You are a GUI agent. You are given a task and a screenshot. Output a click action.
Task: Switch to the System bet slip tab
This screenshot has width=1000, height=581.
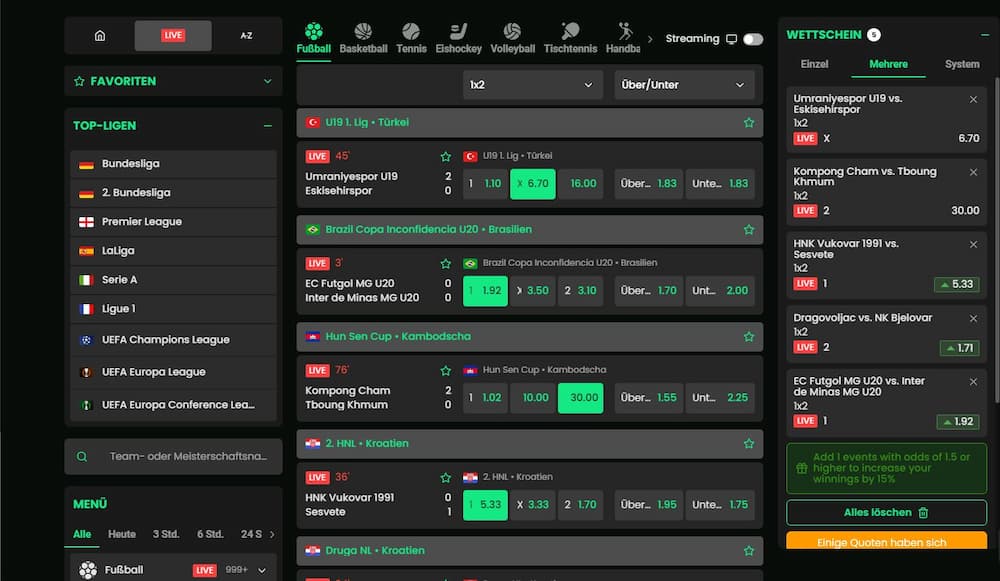point(961,63)
